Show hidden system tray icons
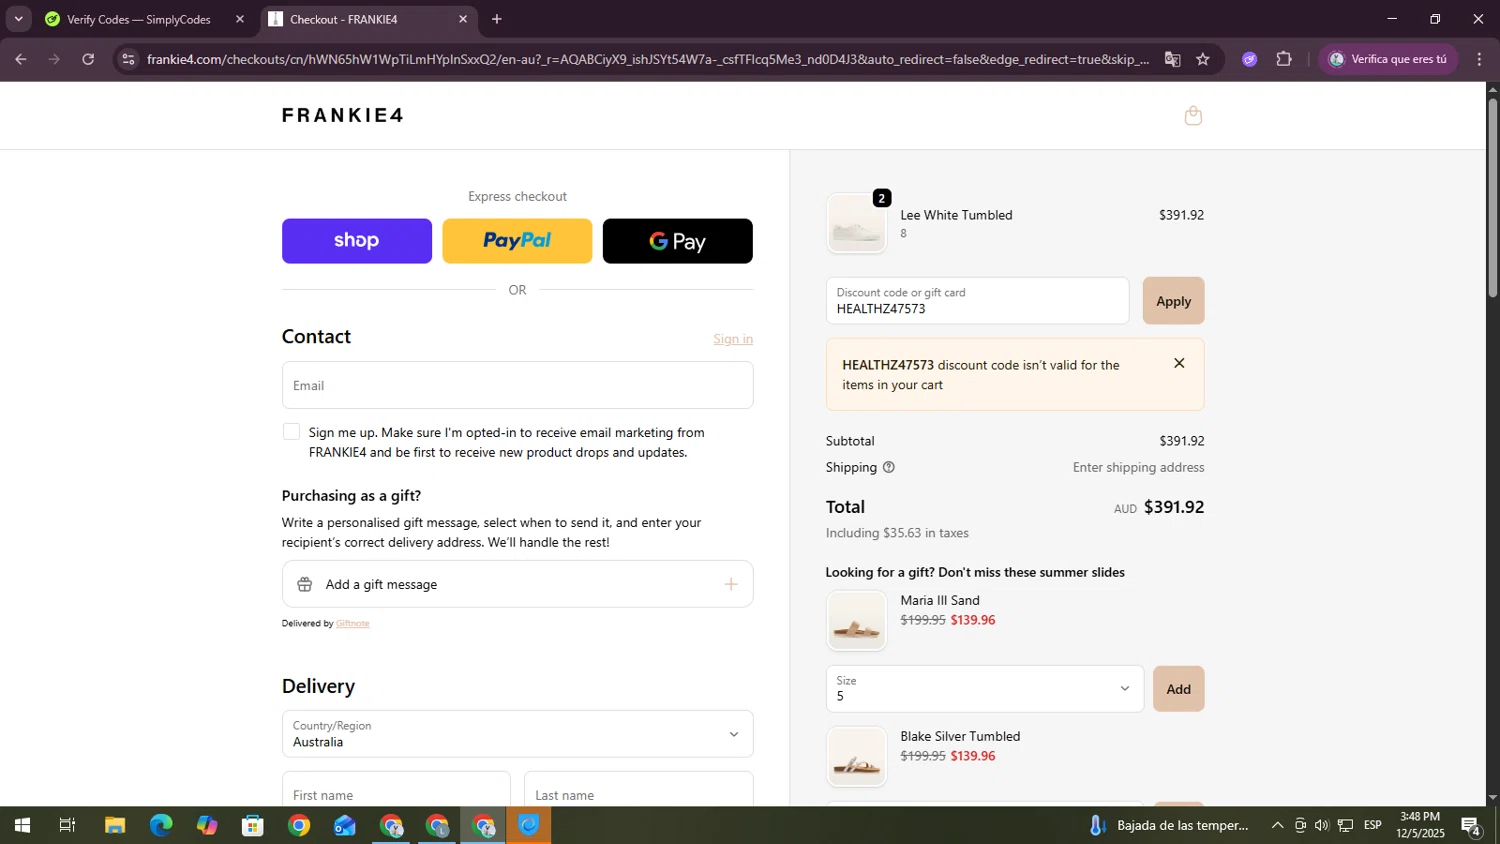The height and width of the screenshot is (844, 1500). point(1277,826)
